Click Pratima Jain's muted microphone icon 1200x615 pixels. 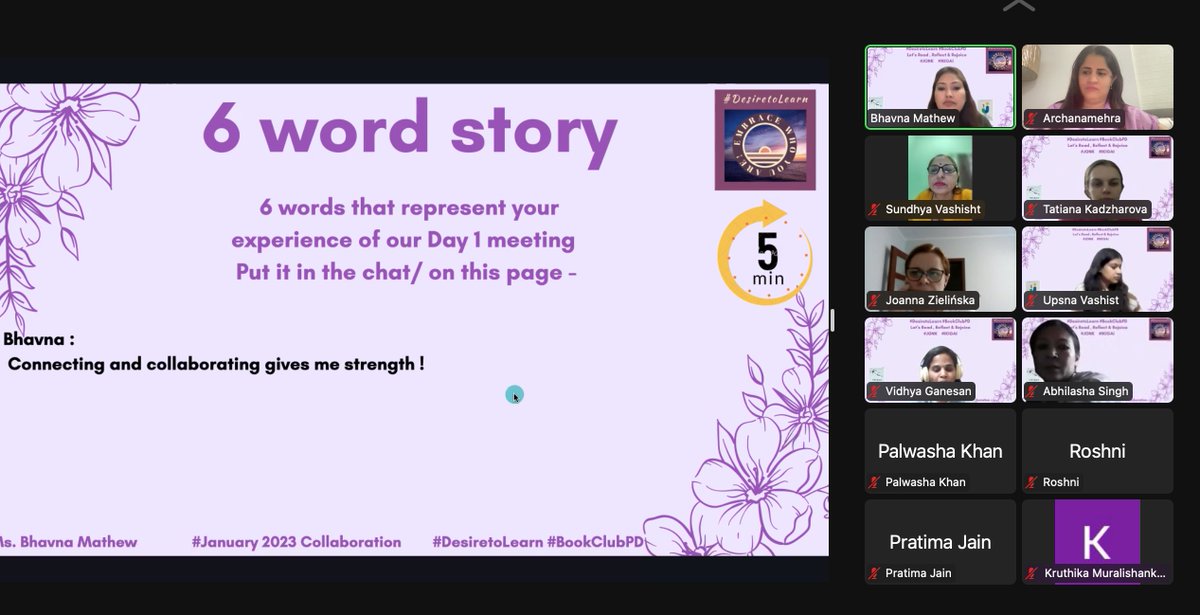click(875, 573)
